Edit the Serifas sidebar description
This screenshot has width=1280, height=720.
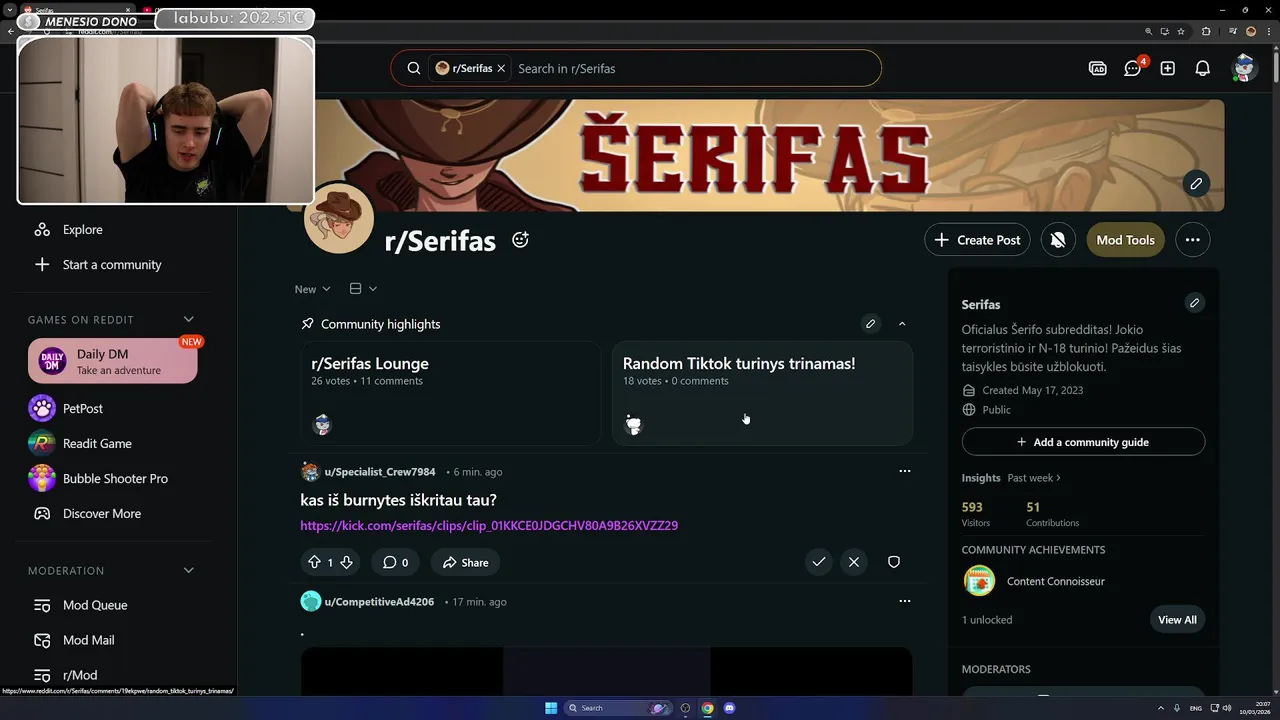point(1194,303)
